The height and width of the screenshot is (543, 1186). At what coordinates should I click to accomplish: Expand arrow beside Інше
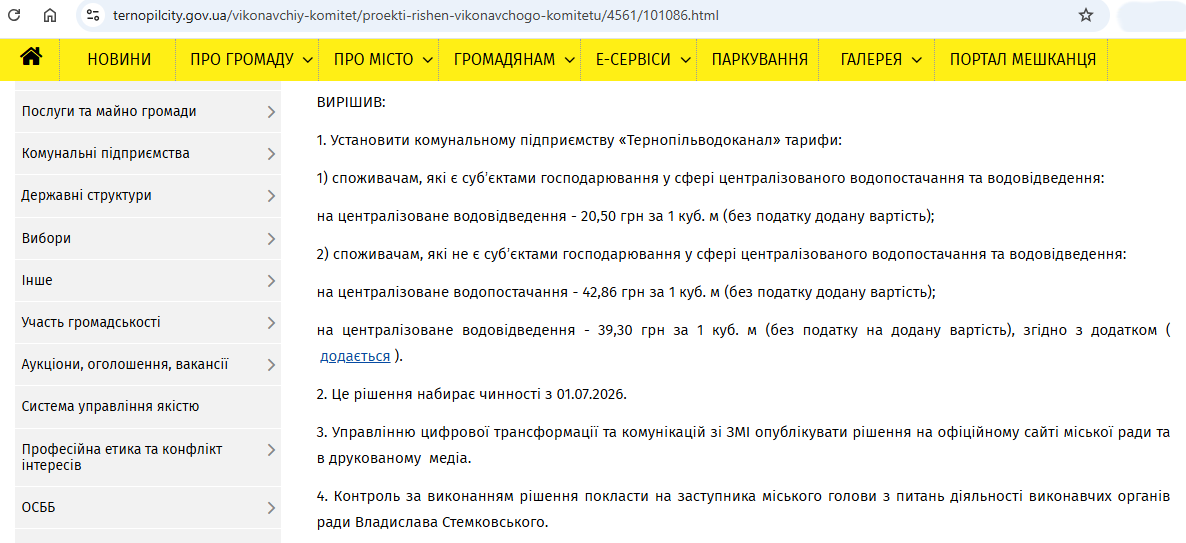coord(272,281)
